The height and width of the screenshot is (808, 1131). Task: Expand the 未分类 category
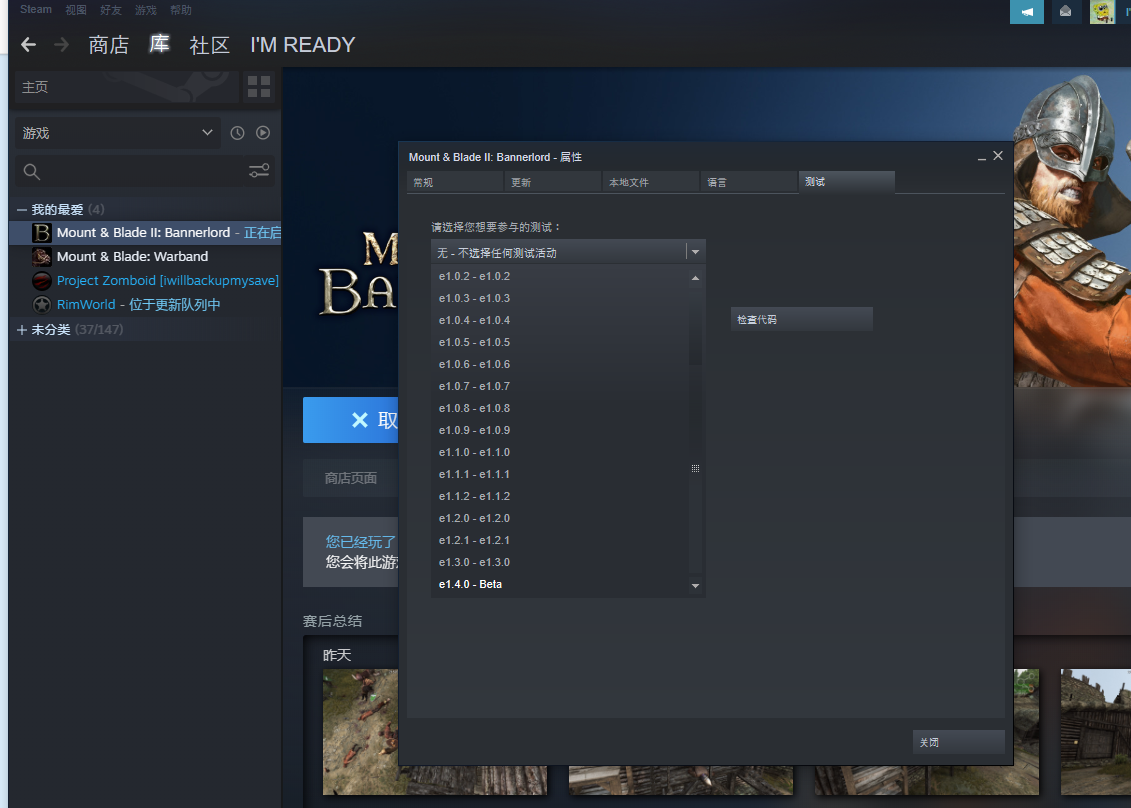tap(22, 330)
